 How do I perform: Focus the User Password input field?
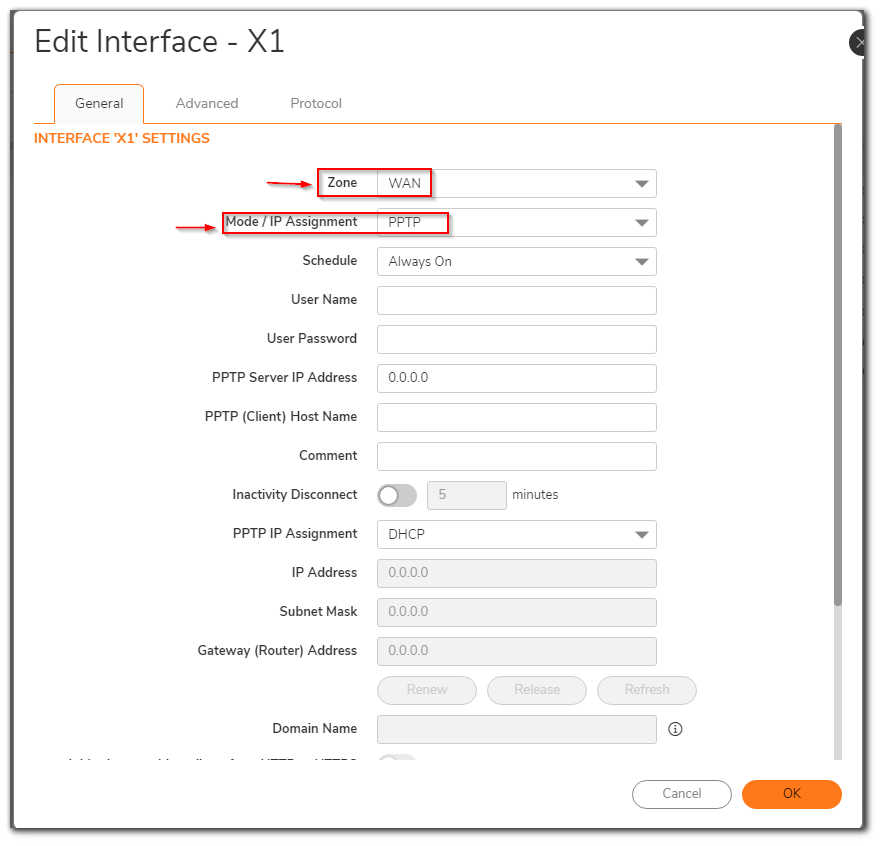[516, 339]
